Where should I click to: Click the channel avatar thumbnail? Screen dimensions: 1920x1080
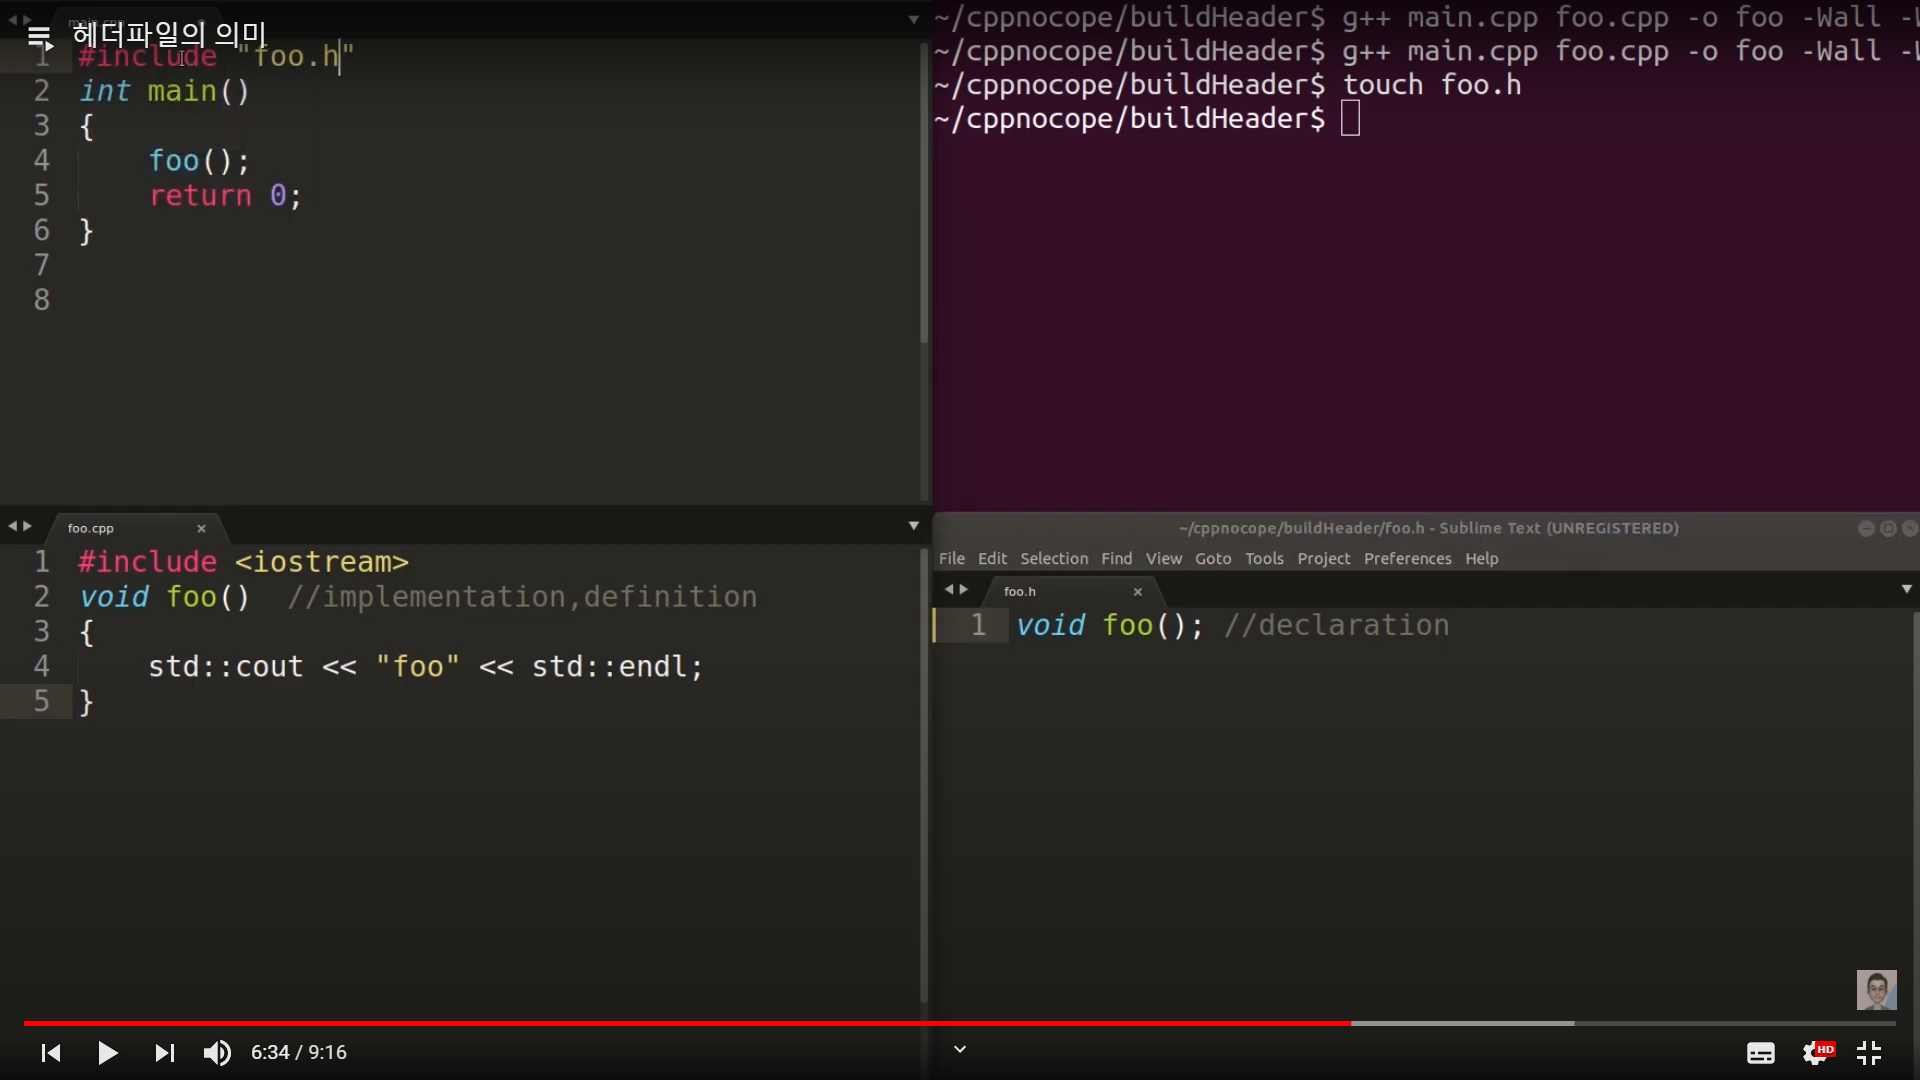(1876, 989)
